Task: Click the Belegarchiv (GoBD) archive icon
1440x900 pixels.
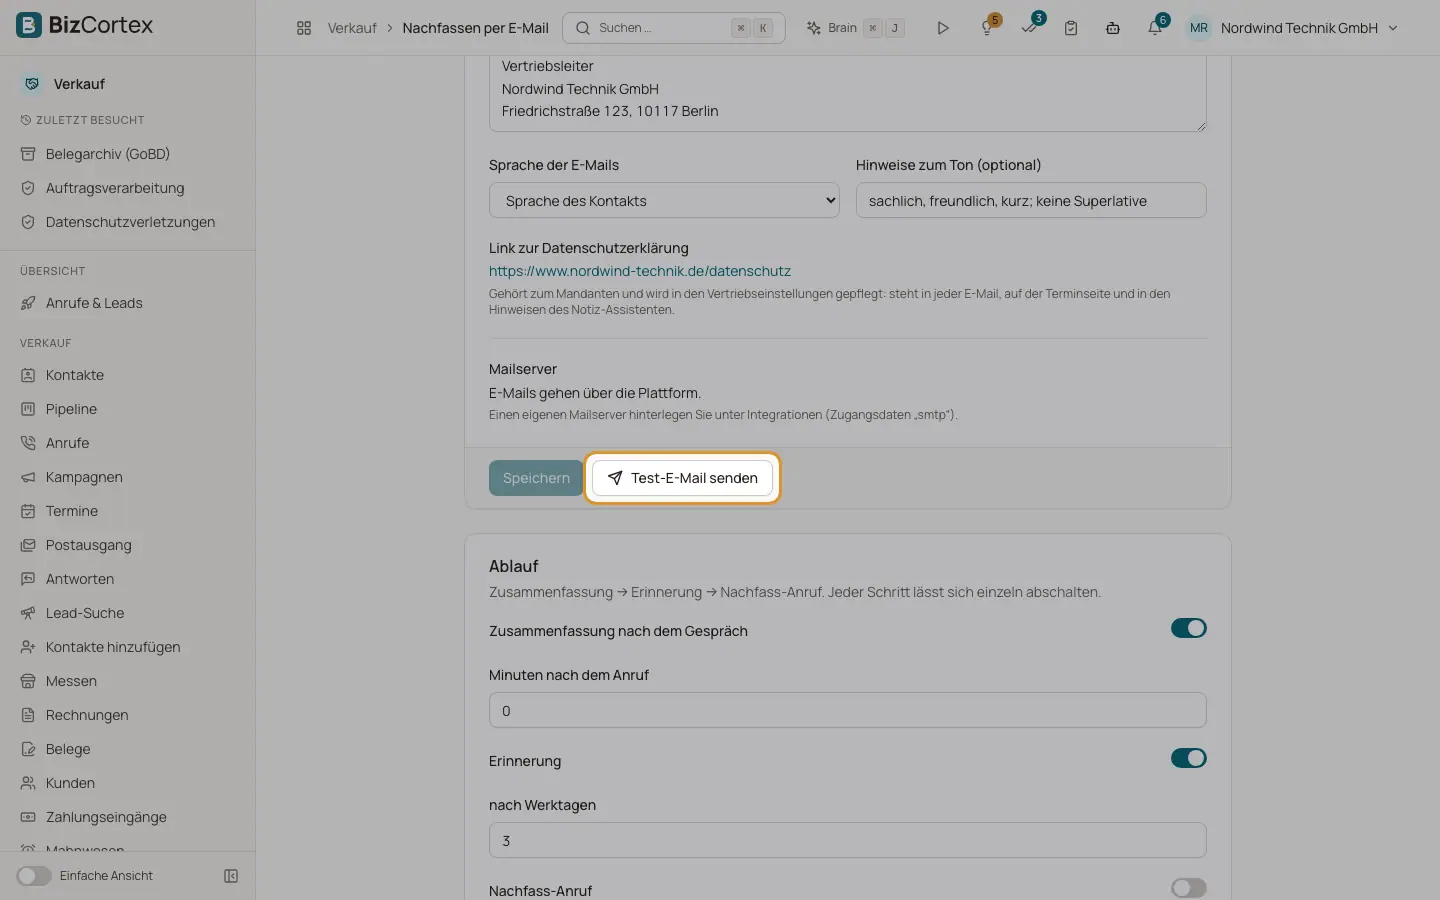Action: tap(28, 154)
